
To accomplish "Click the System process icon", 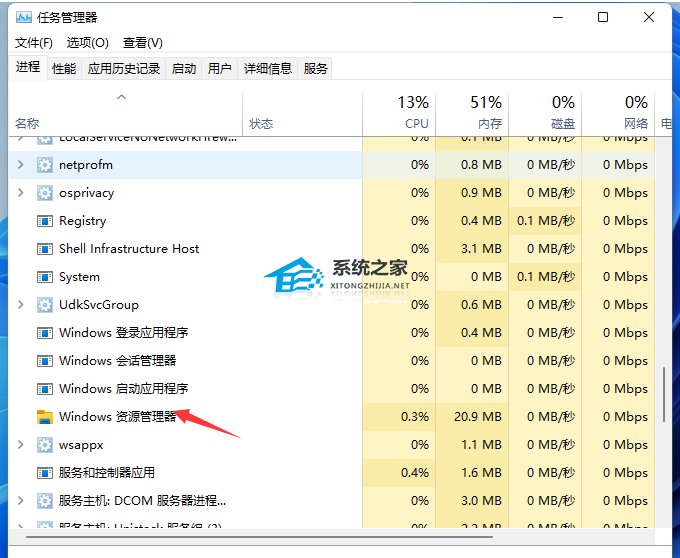I will (x=44, y=277).
